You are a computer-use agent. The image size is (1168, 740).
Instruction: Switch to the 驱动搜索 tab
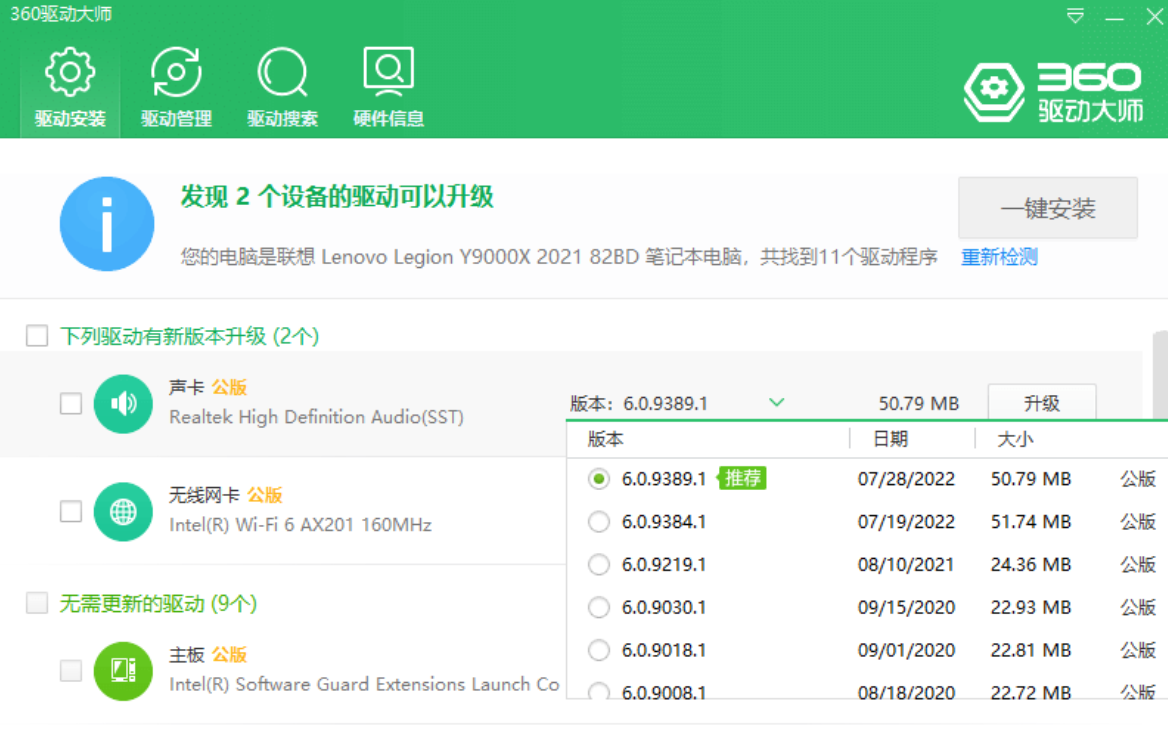282,89
